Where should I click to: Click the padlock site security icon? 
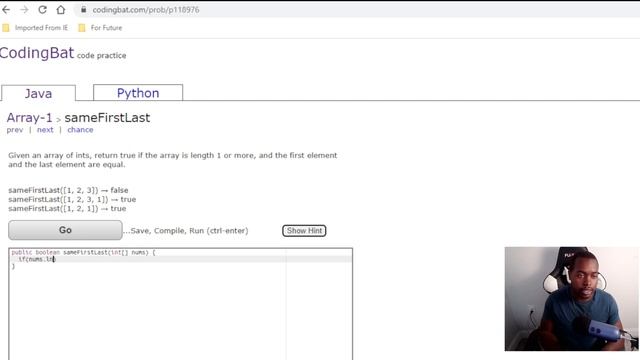[84, 10]
